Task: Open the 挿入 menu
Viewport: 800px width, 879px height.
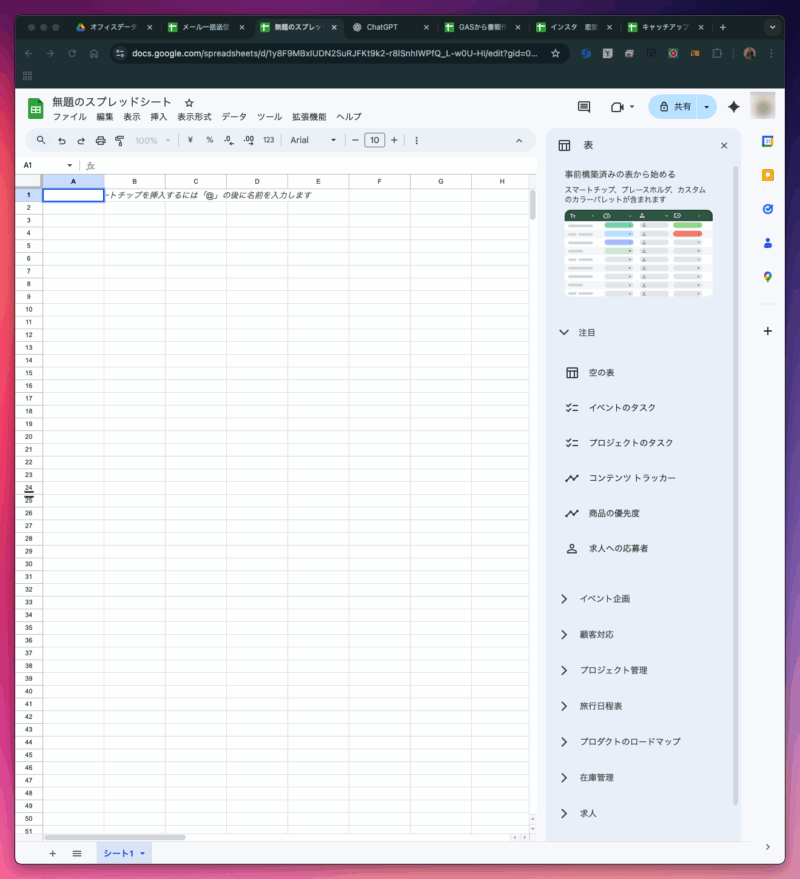Action: pos(158,117)
